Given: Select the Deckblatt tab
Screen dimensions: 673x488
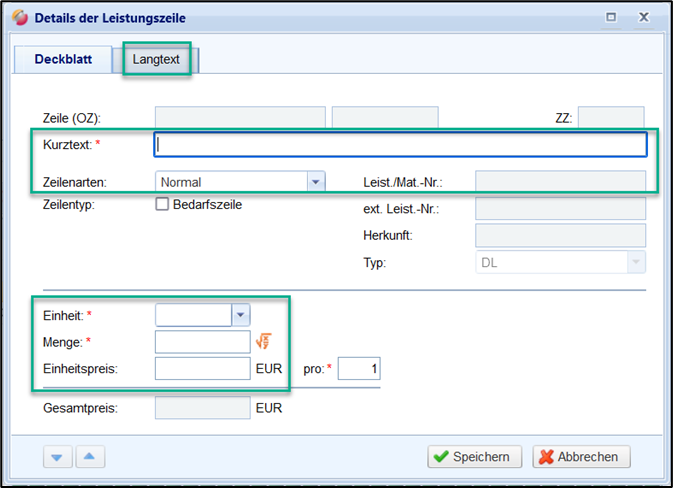Looking at the screenshot, I should pos(63,59).
